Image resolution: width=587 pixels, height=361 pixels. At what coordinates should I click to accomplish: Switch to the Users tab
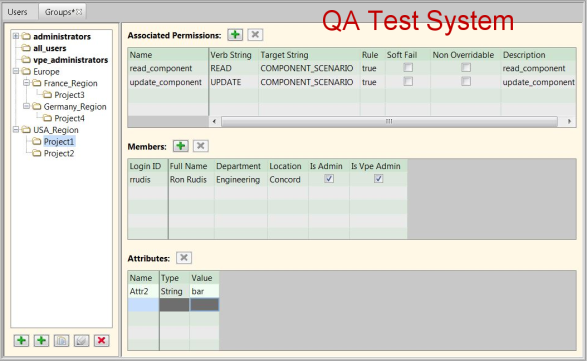pyautogui.click(x=18, y=12)
